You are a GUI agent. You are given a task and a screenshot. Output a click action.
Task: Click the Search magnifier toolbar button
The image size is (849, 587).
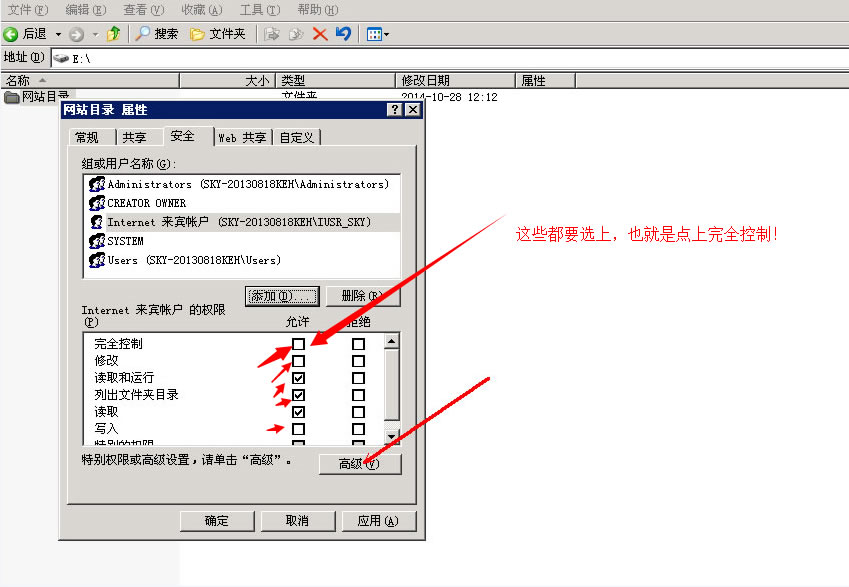tap(156, 34)
